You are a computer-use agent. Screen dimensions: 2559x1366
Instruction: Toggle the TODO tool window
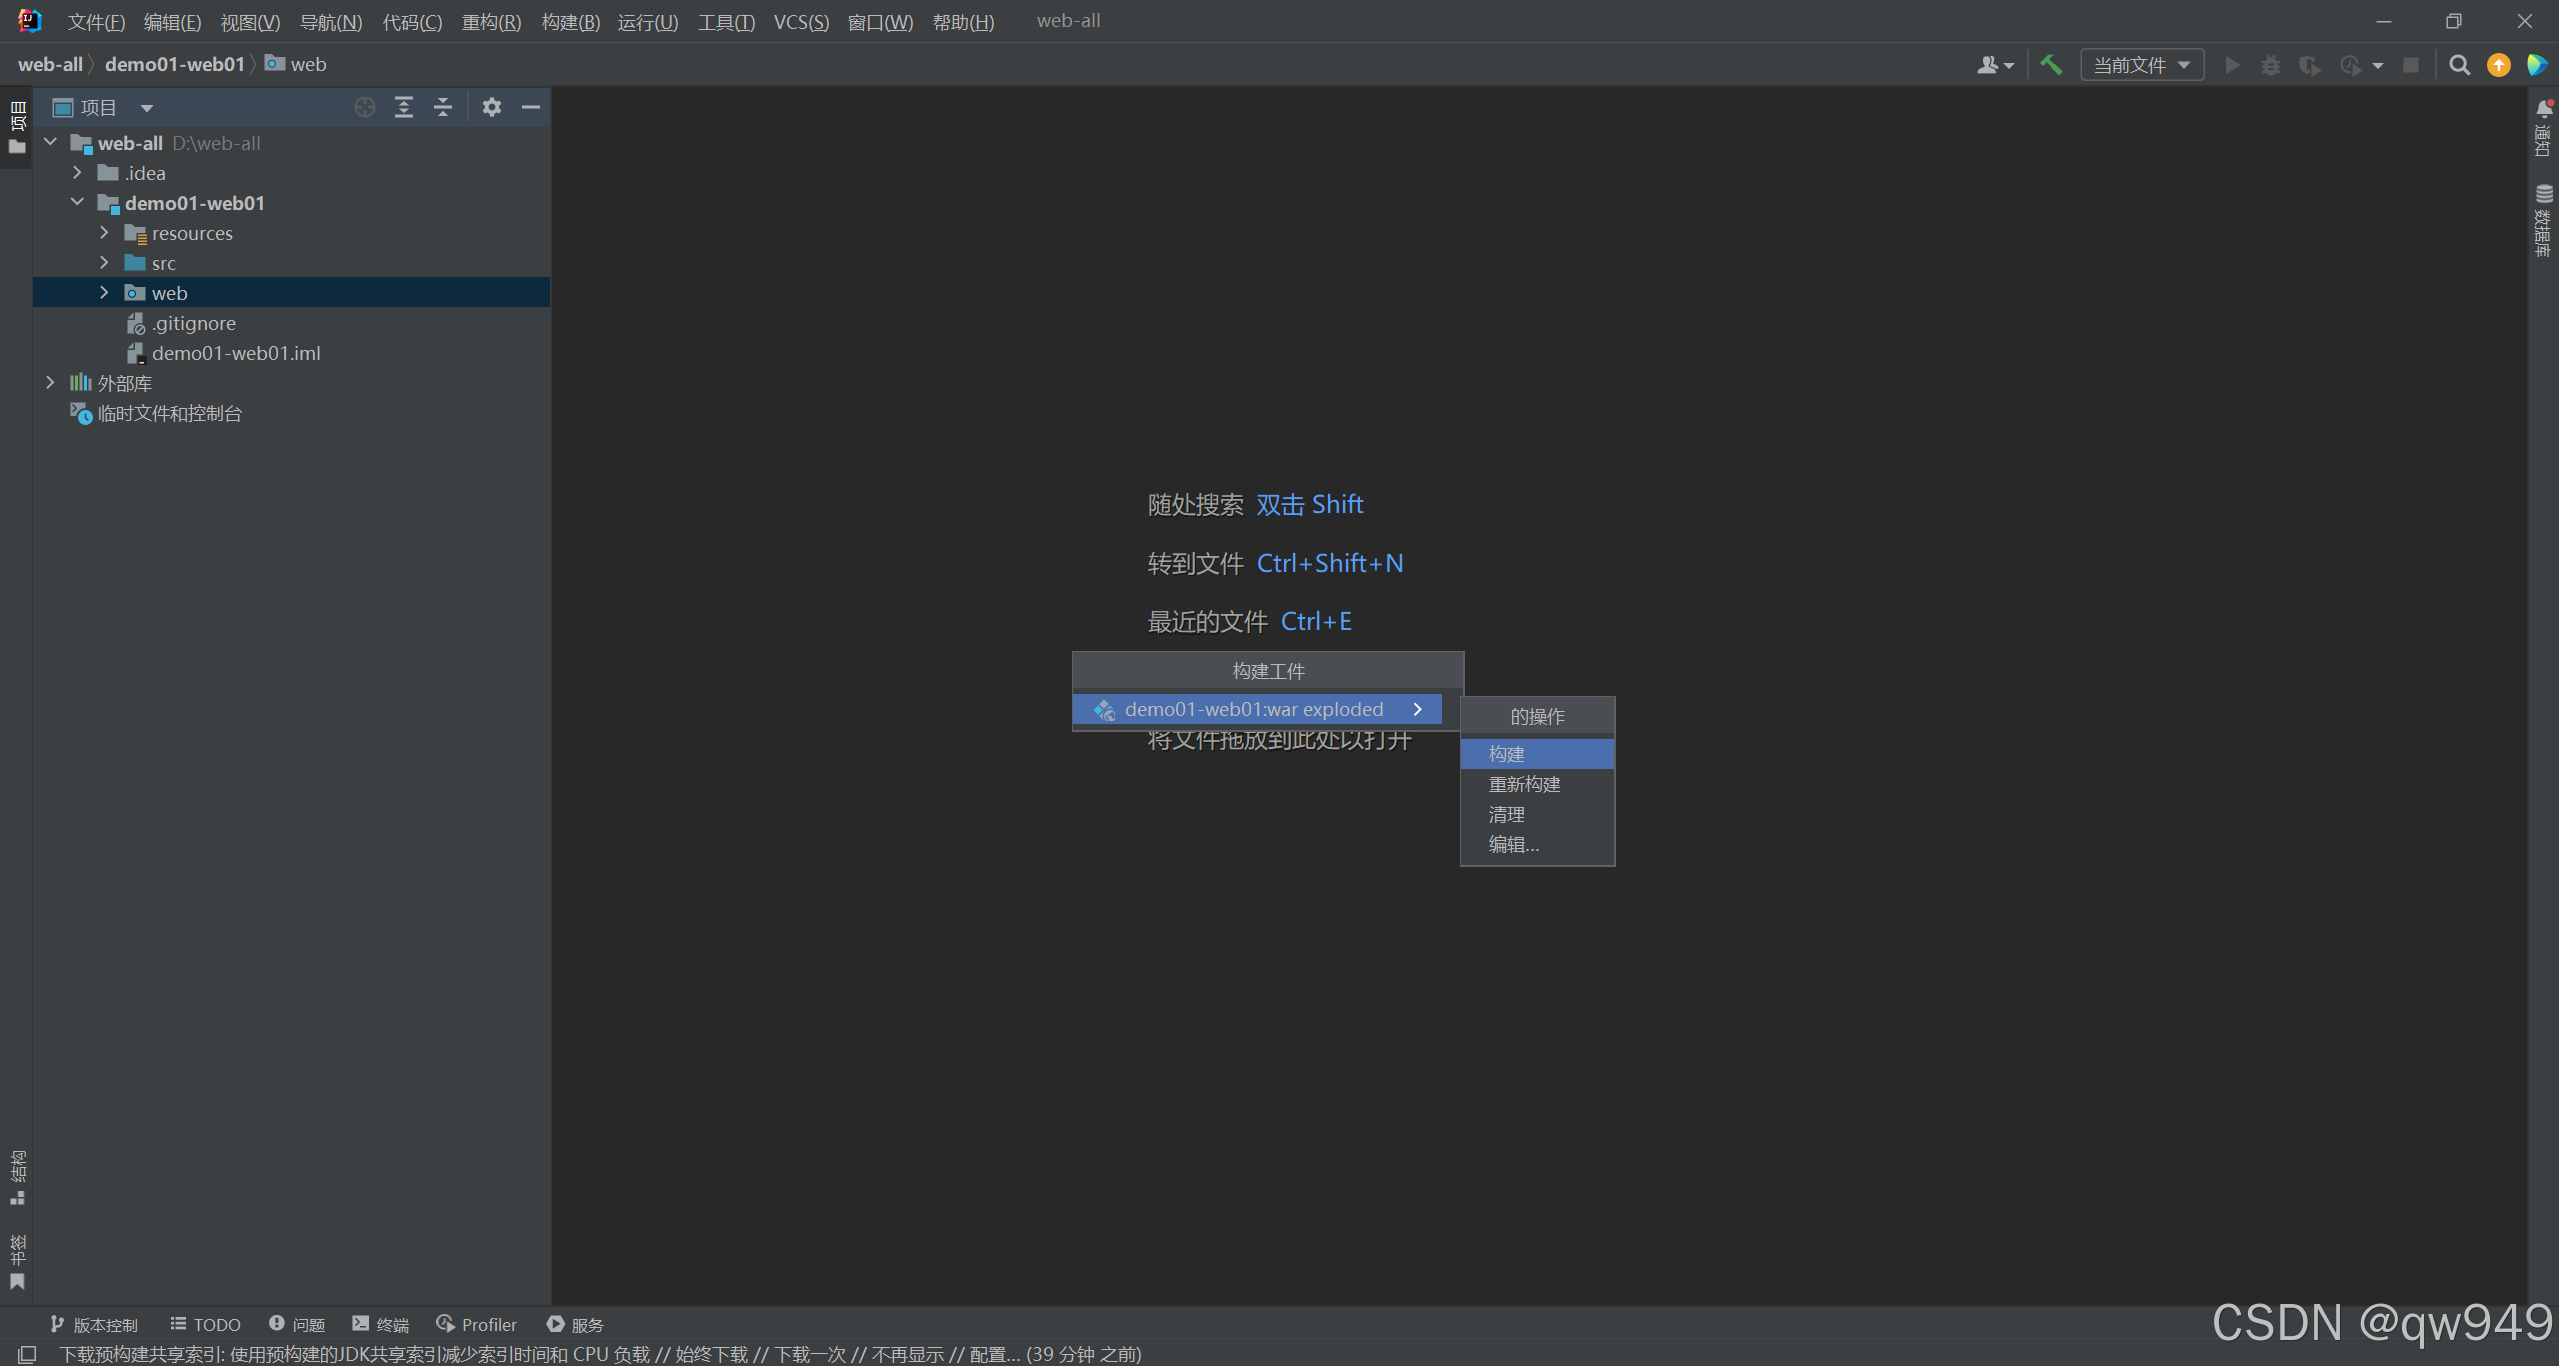click(x=206, y=1324)
